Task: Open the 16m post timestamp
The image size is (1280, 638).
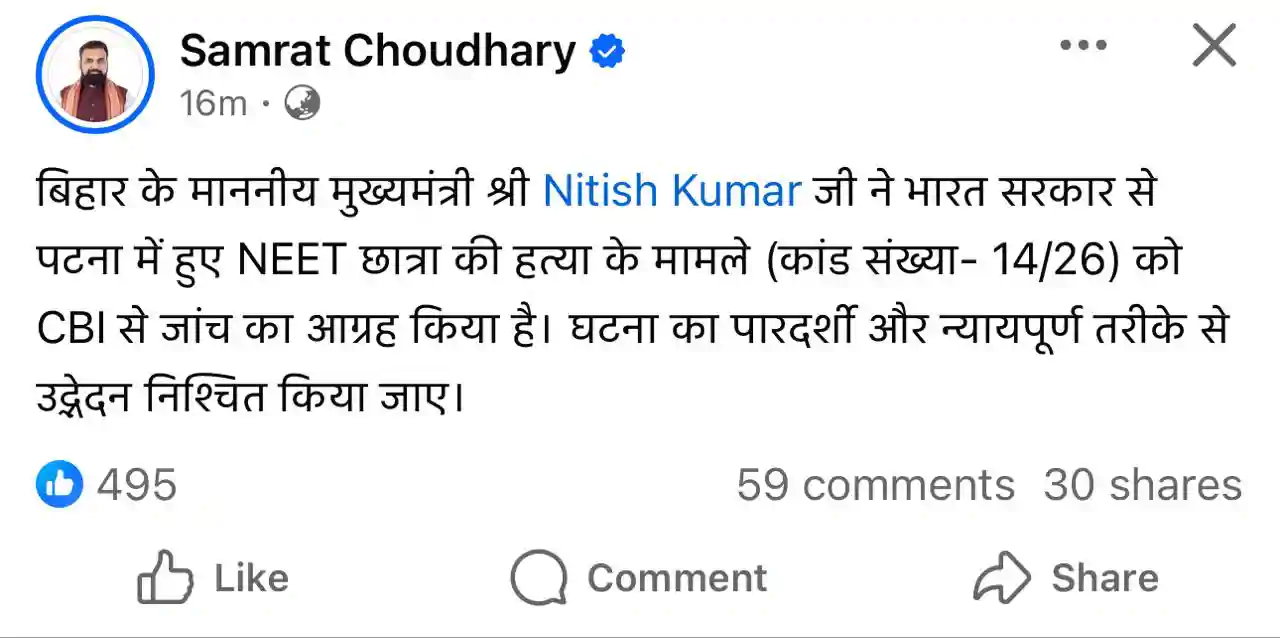Action: tap(213, 102)
